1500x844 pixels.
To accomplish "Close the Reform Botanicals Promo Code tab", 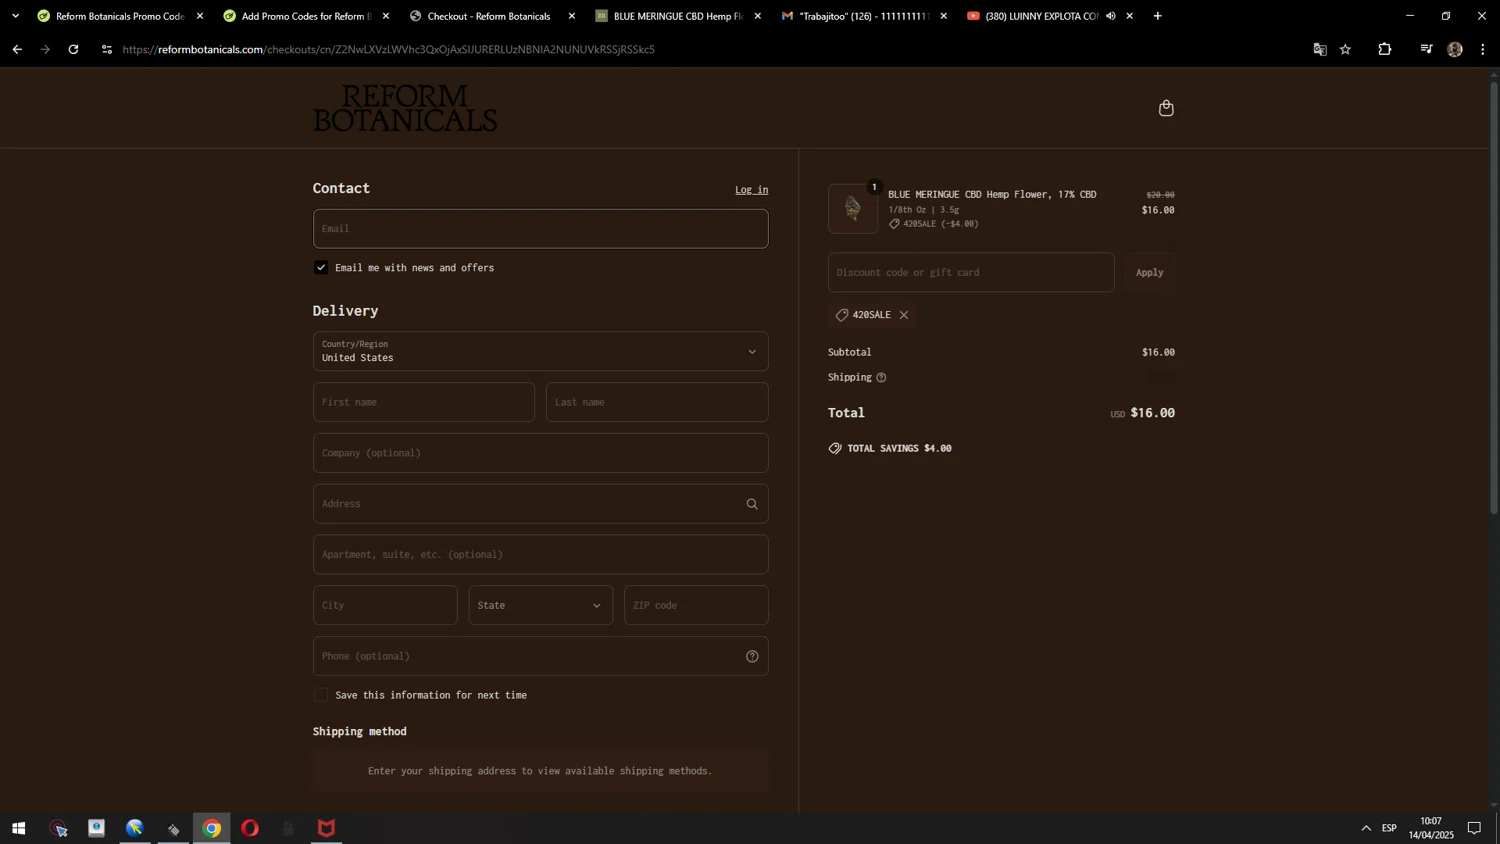I will coord(200,16).
